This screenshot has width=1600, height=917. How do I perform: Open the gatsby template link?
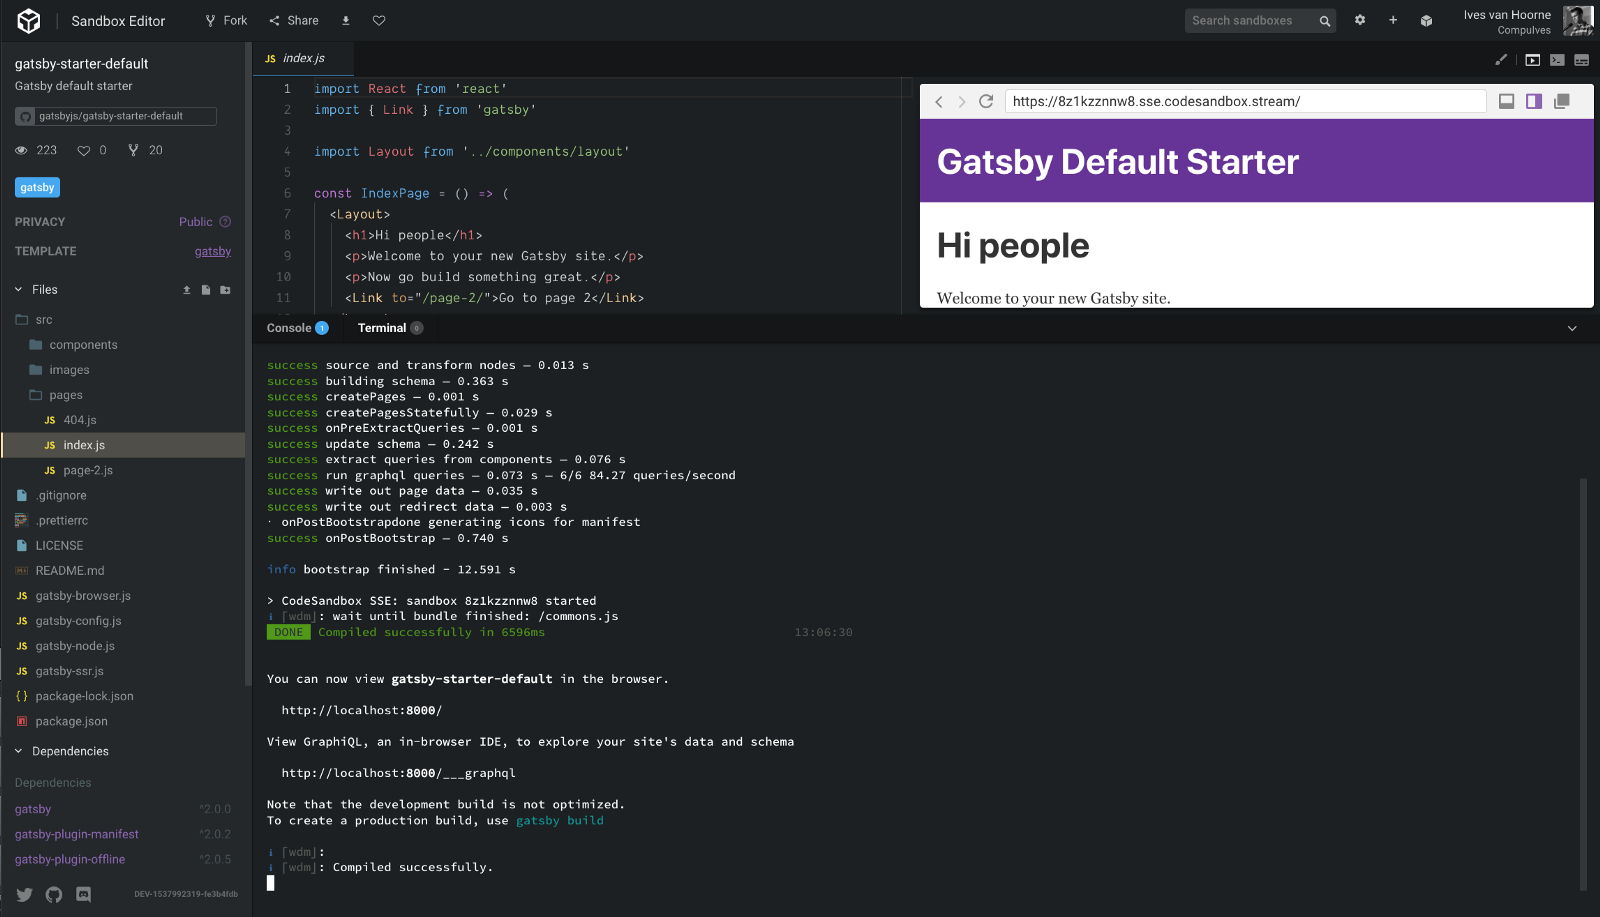(212, 251)
